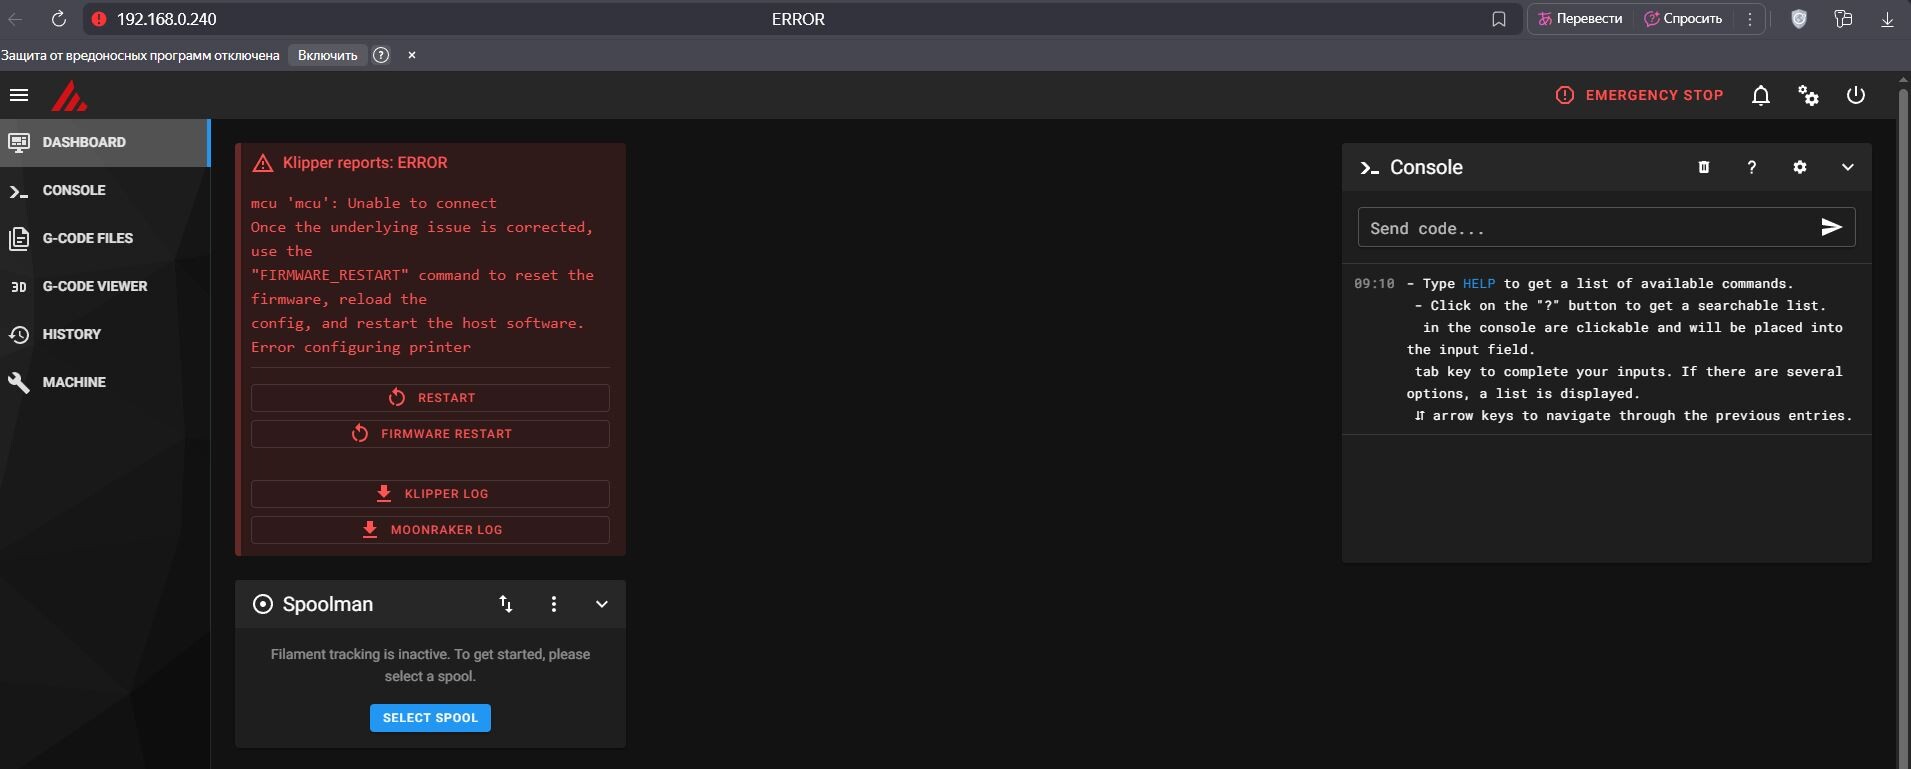
Task: Click the Spoolman change spool arrows icon
Action: (x=506, y=604)
